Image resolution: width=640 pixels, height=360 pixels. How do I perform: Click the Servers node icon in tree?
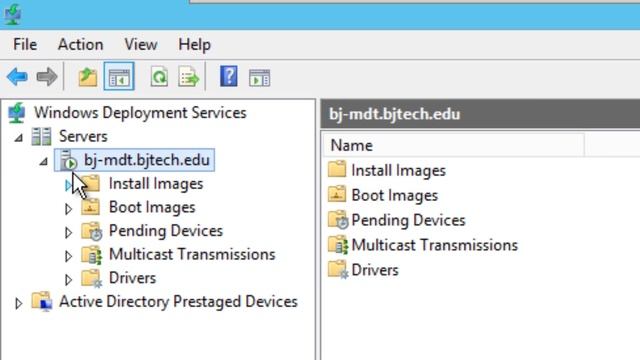(x=42, y=136)
